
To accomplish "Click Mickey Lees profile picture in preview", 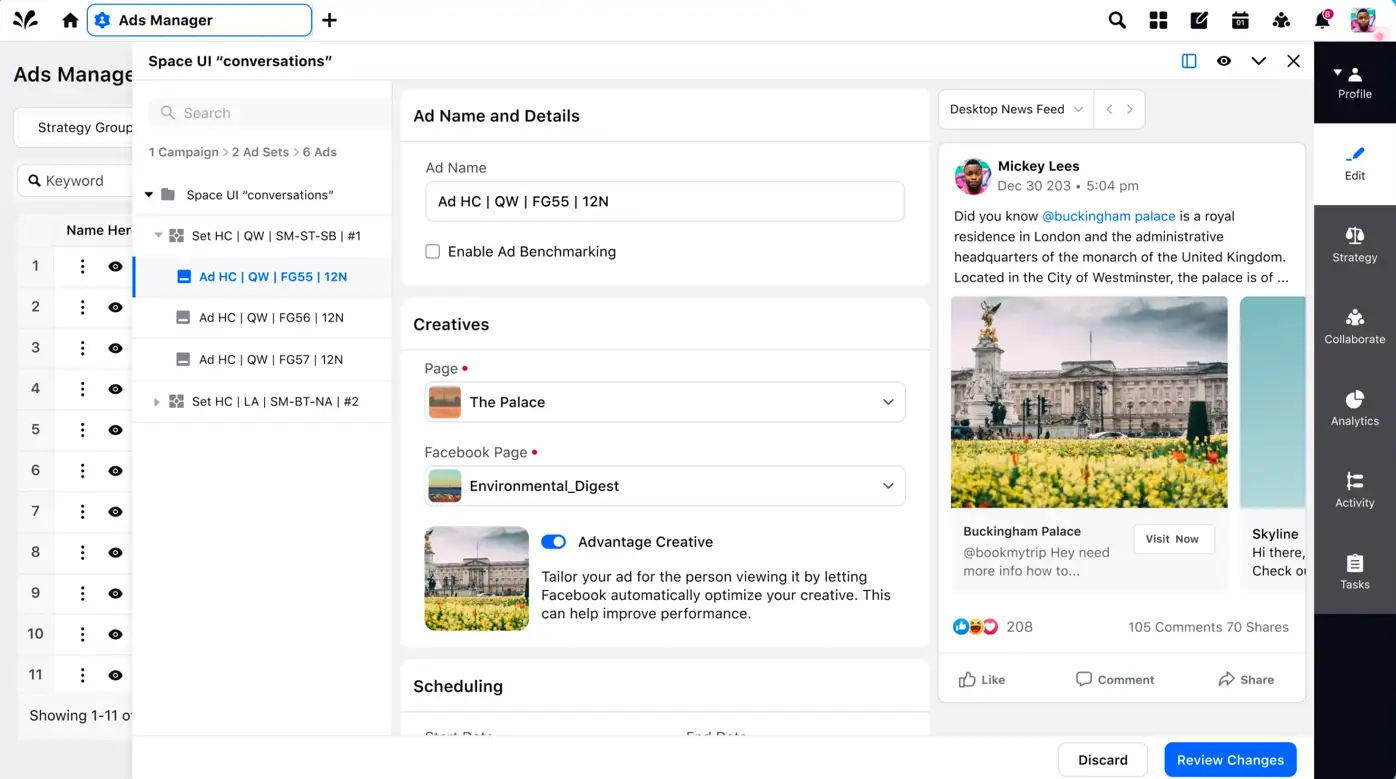I will (x=972, y=176).
